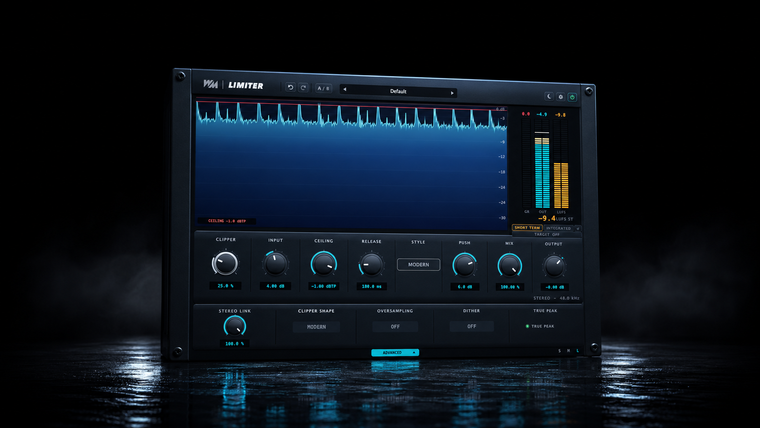Click the Ceiling value field -1.00 dBTP
Image resolution: width=760 pixels, height=428 pixels.
(x=324, y=286)
